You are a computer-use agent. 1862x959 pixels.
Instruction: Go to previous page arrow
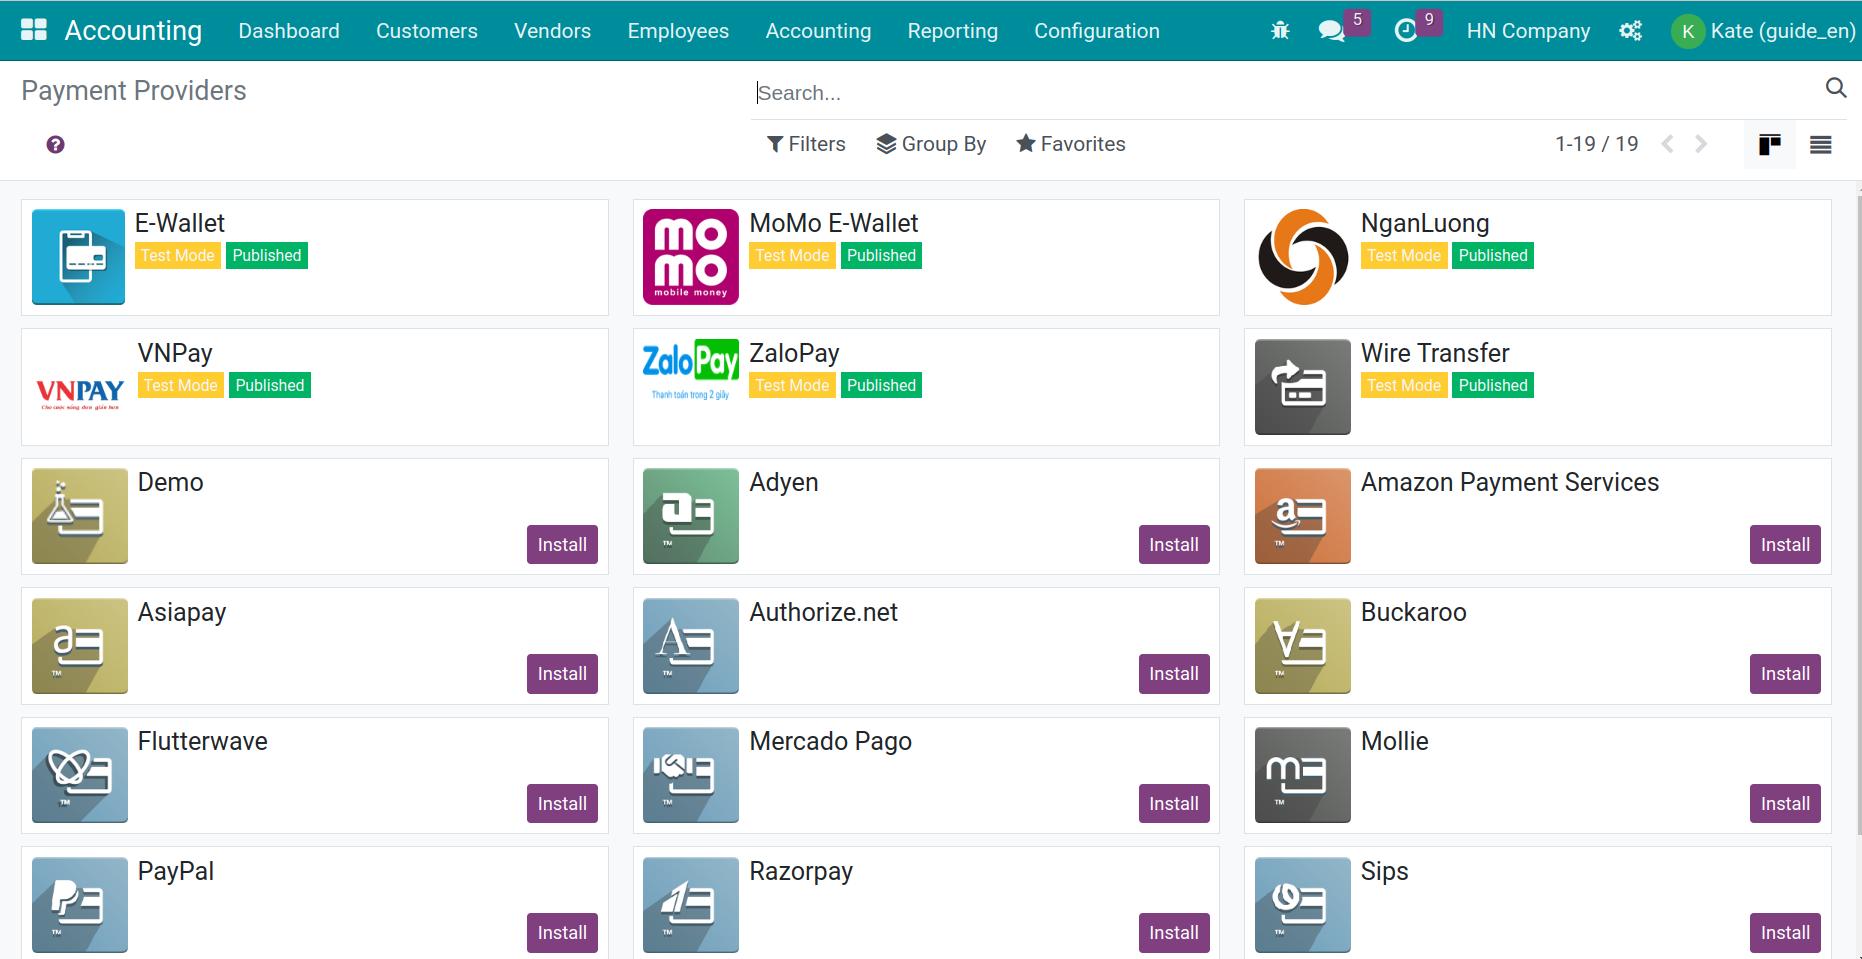pos(1667,144)
